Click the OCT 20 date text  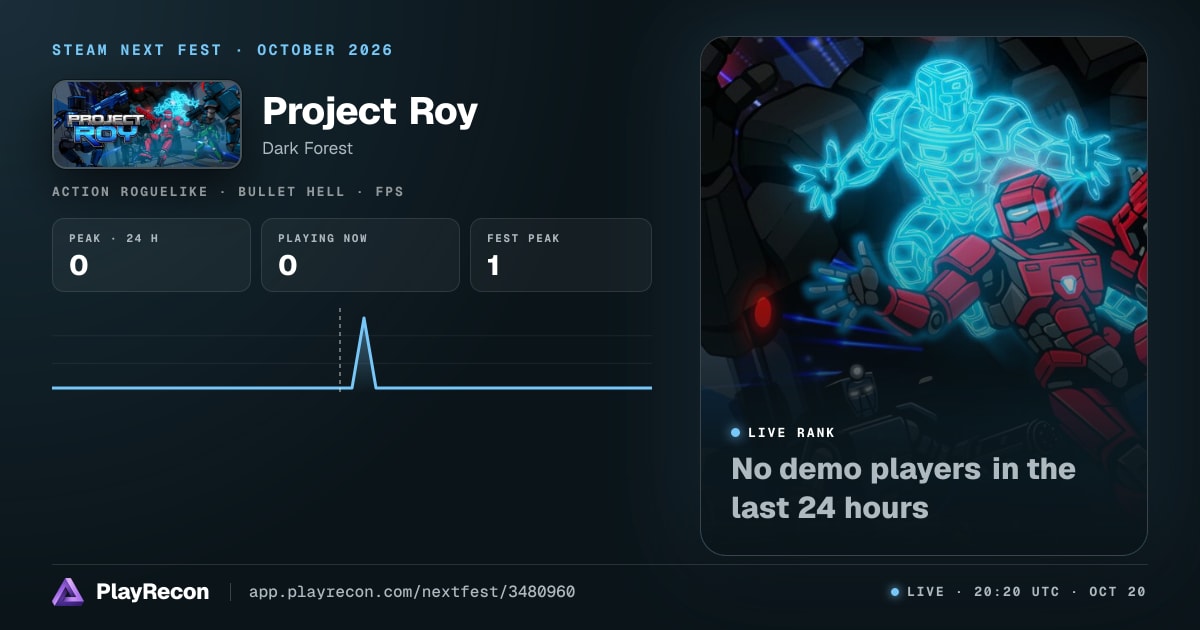click(1117, 592)
